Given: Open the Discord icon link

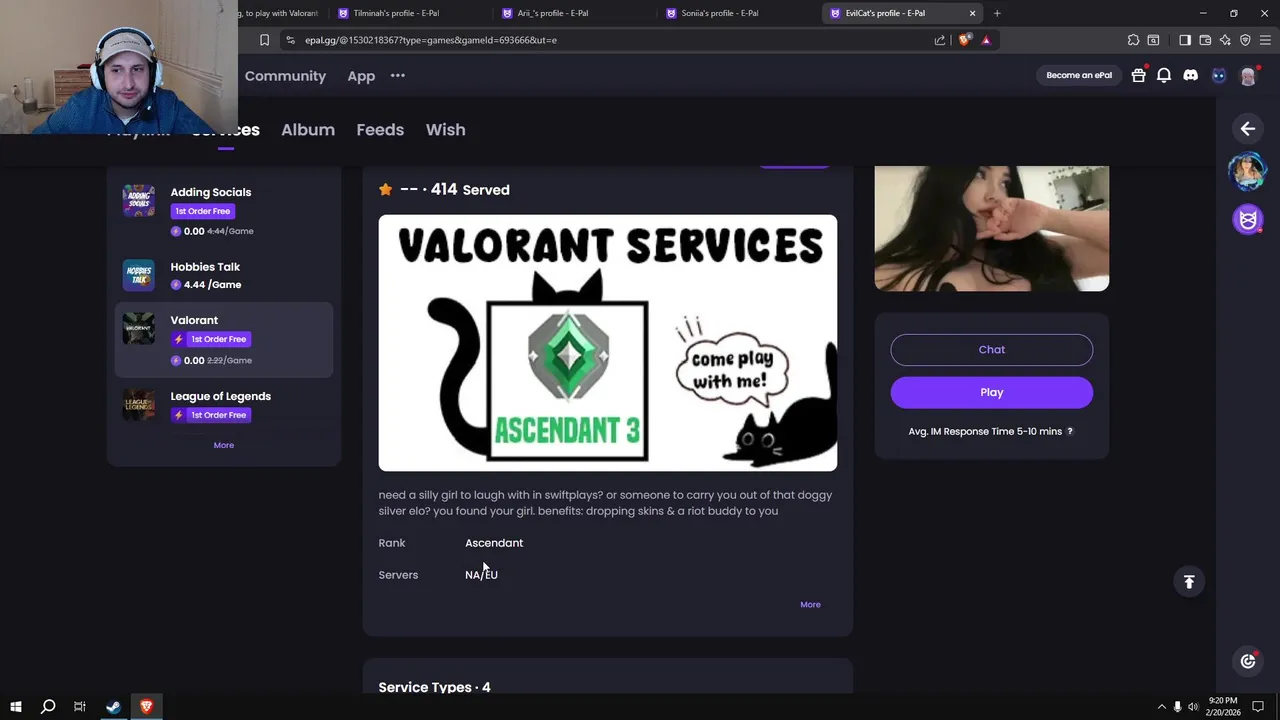Looking at the screenshot, I should [1190, 75].
